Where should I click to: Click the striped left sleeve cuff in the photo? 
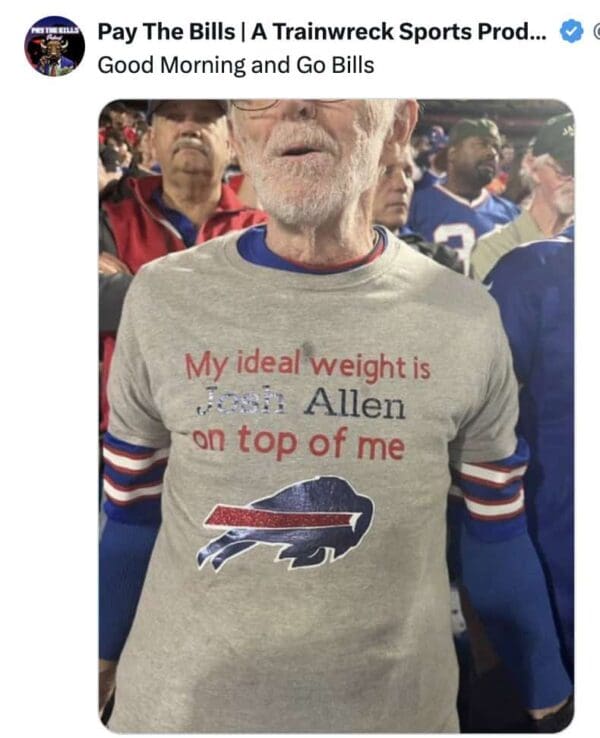[x=132, y=472]
